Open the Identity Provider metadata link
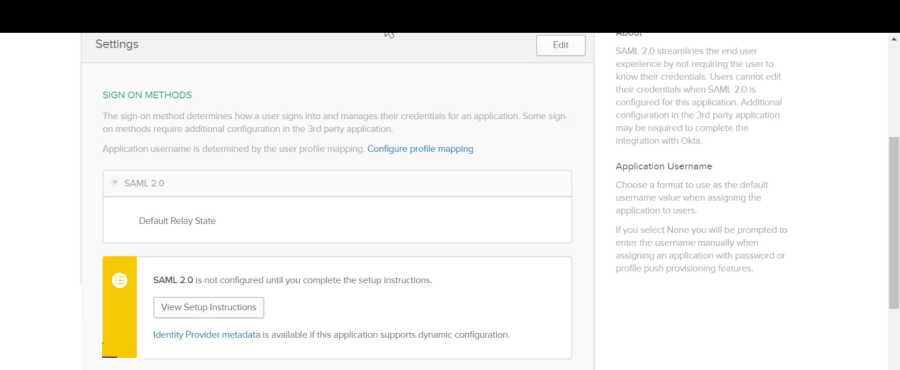Viewport: 900px width, 370px height. coord(207,334)
